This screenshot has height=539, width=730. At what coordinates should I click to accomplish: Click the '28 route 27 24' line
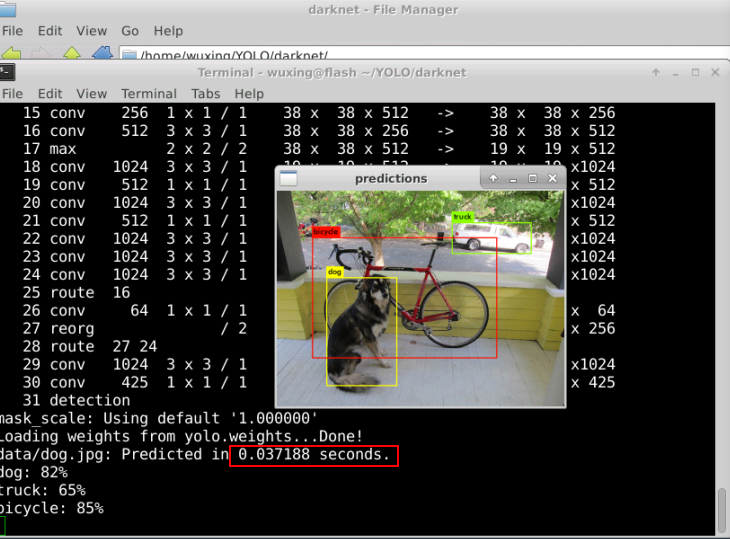[x=90, y=346]
